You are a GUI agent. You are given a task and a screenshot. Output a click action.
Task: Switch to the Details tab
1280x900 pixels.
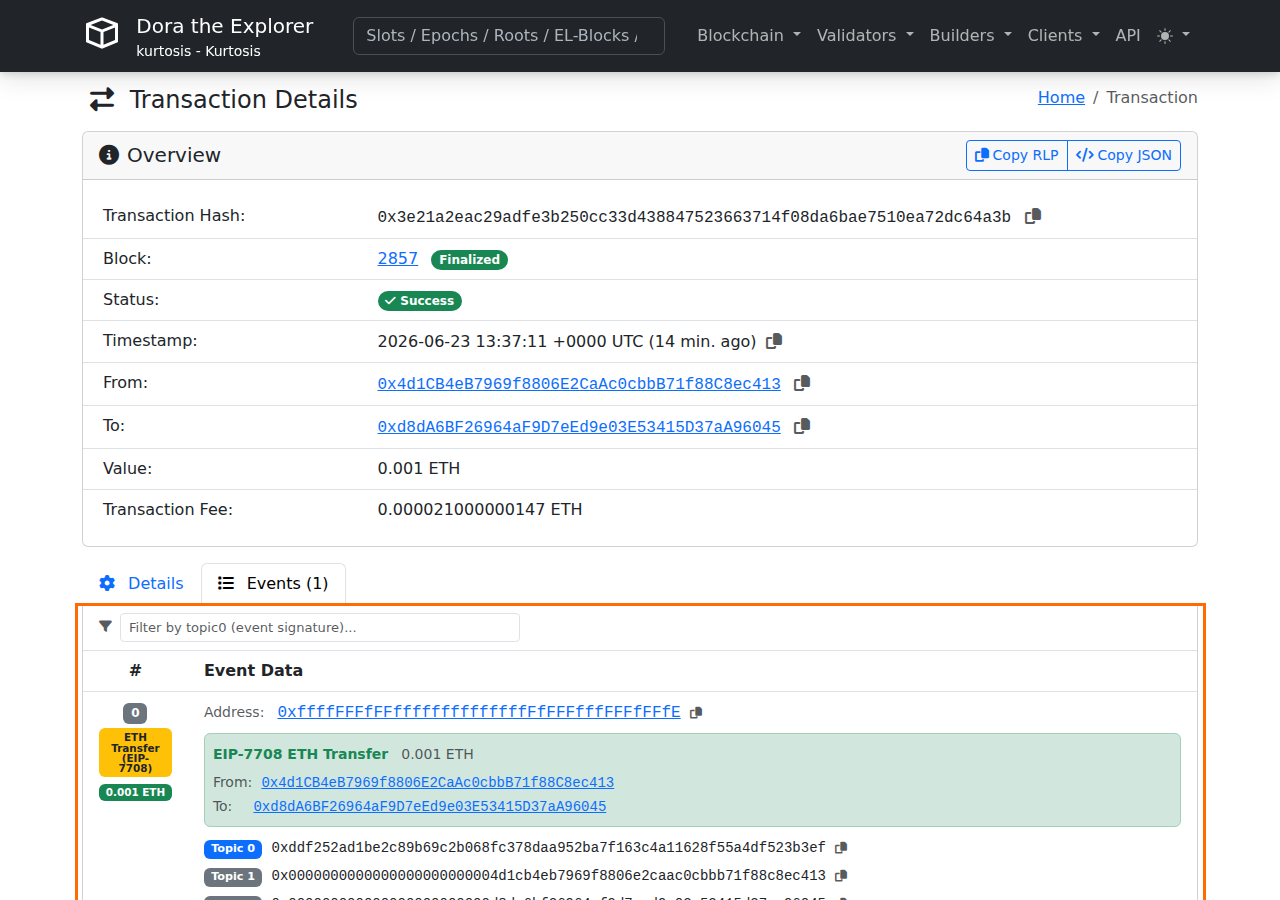(141, 583)
